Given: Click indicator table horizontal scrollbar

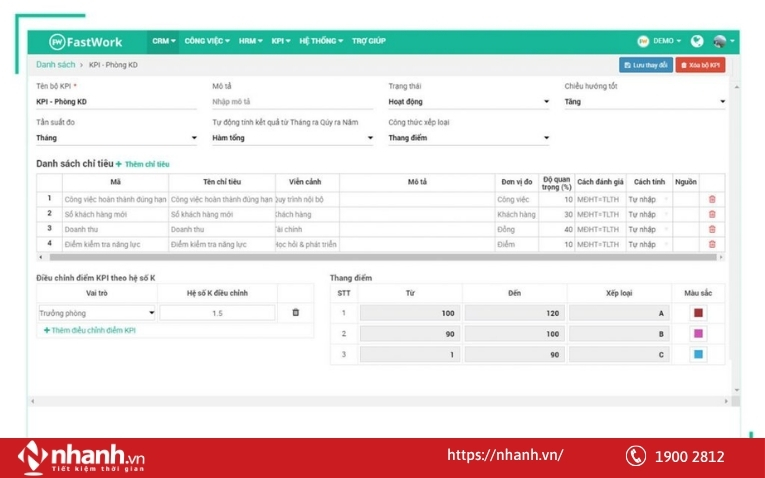Looking at the screenshot, I should [383, 257].
